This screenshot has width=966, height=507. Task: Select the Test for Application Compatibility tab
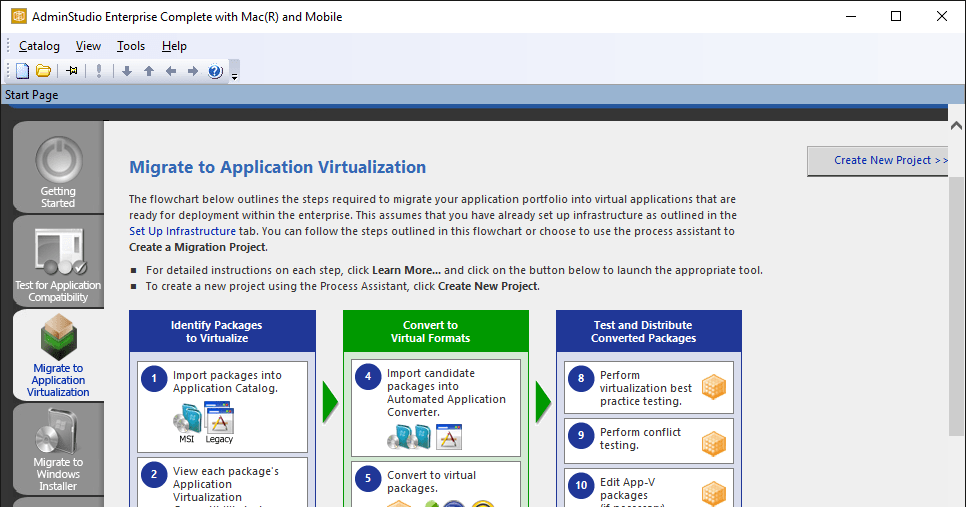[x=58, y=262]
